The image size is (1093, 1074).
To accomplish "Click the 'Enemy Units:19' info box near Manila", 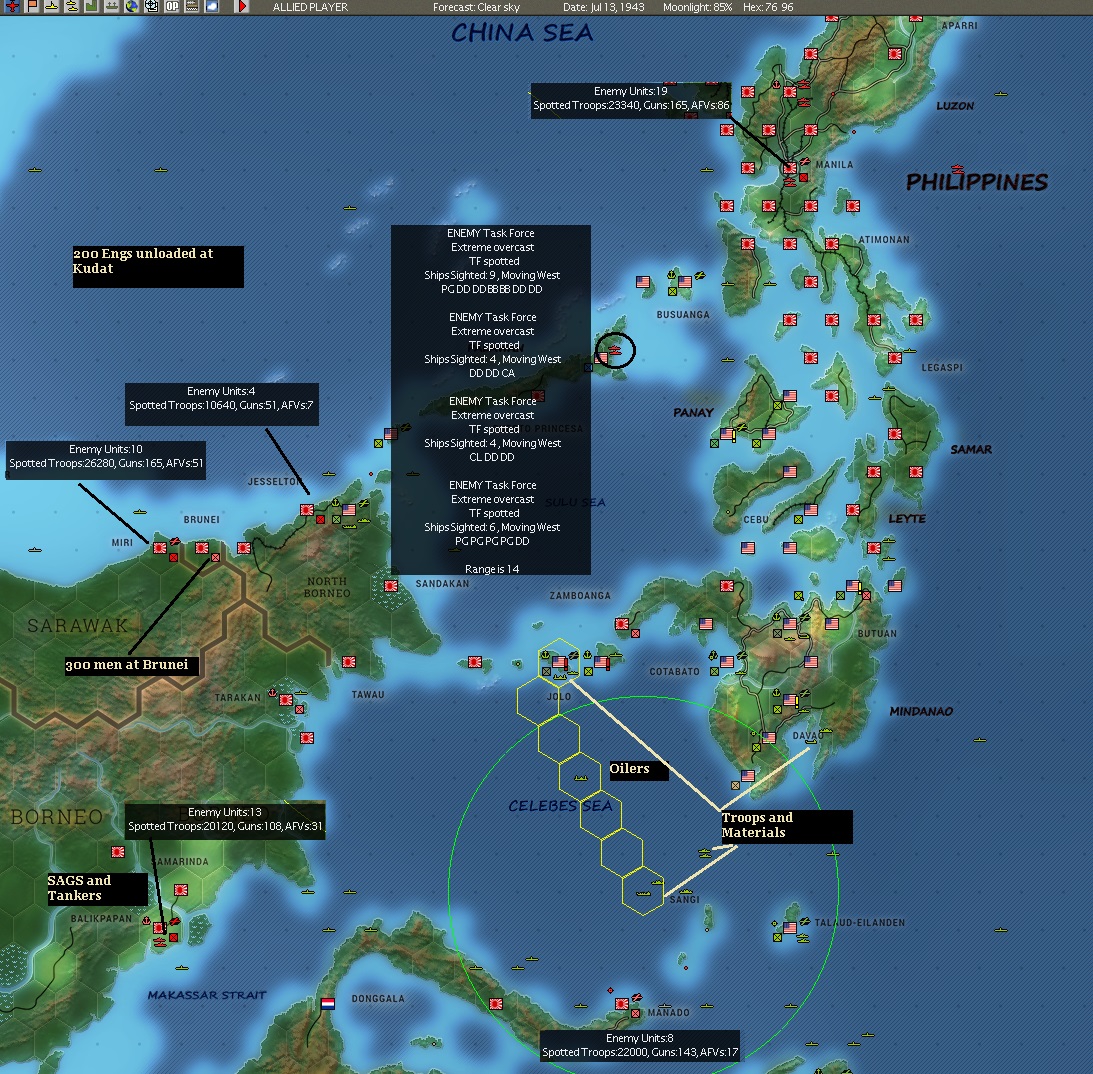I will pos(631,99).
